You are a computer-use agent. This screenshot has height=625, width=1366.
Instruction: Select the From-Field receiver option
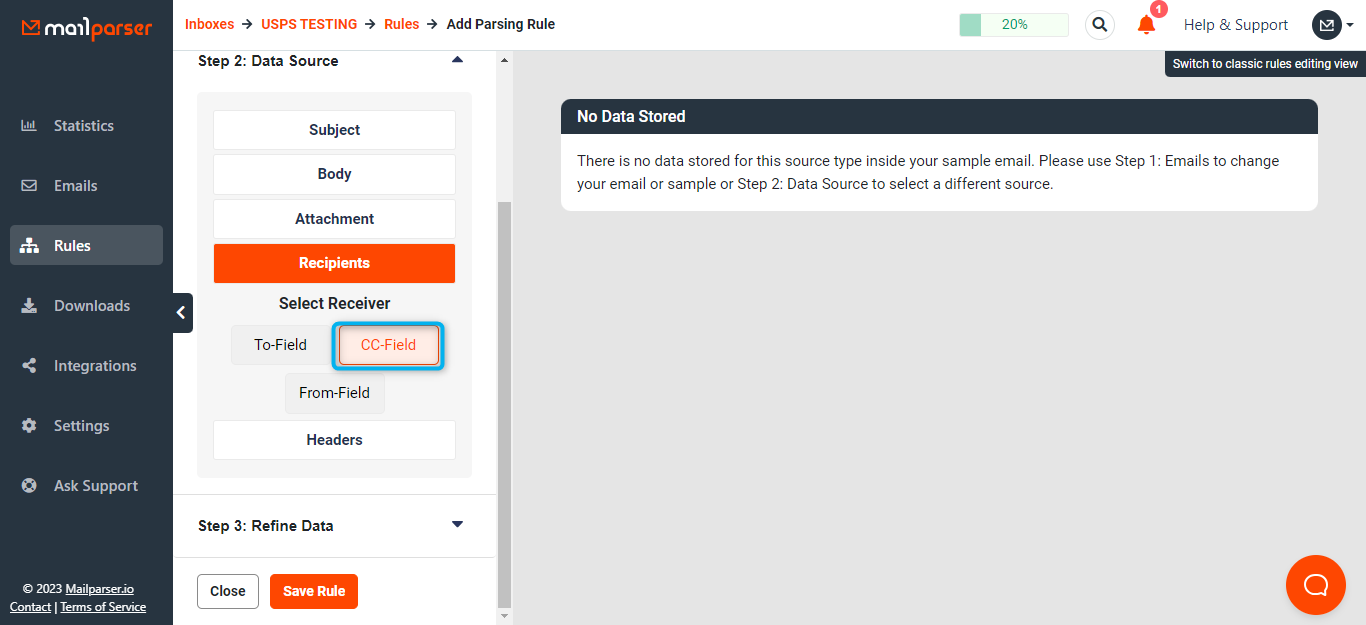pyautogui.click(x=334, y=393)
